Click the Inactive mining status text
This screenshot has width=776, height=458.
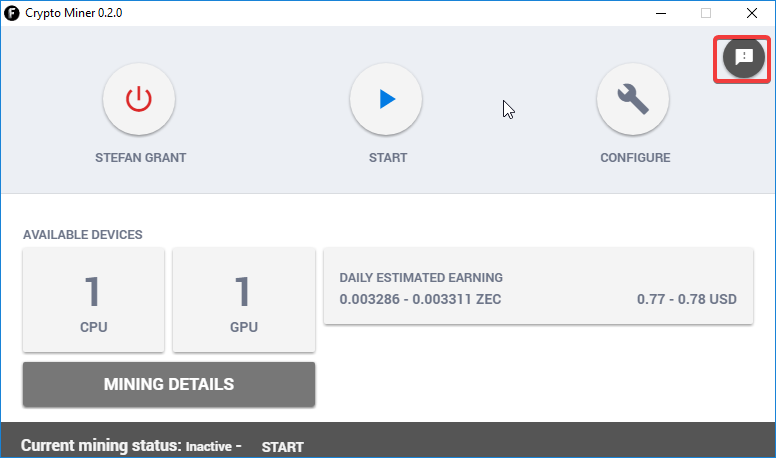(209, 446)
